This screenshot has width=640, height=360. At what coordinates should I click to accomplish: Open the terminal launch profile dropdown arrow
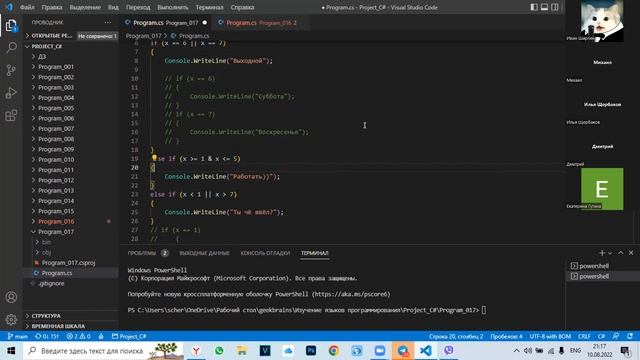610,253
